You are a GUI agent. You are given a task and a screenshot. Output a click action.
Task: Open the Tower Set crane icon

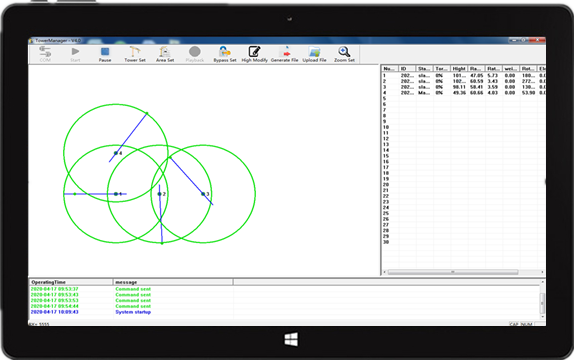(x=135, y=54)
